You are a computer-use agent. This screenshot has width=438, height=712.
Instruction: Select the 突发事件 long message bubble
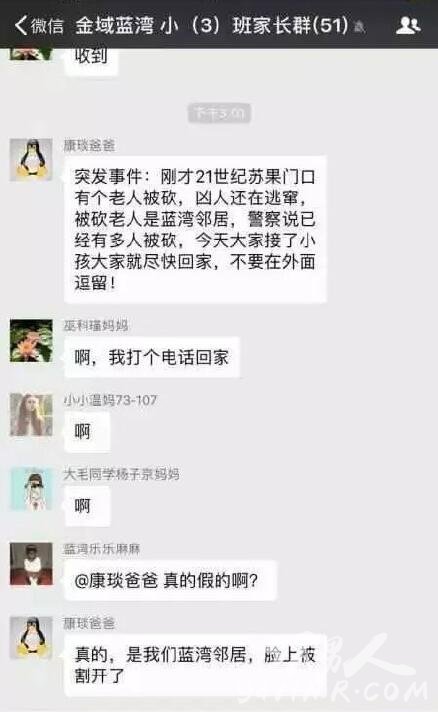195,229
